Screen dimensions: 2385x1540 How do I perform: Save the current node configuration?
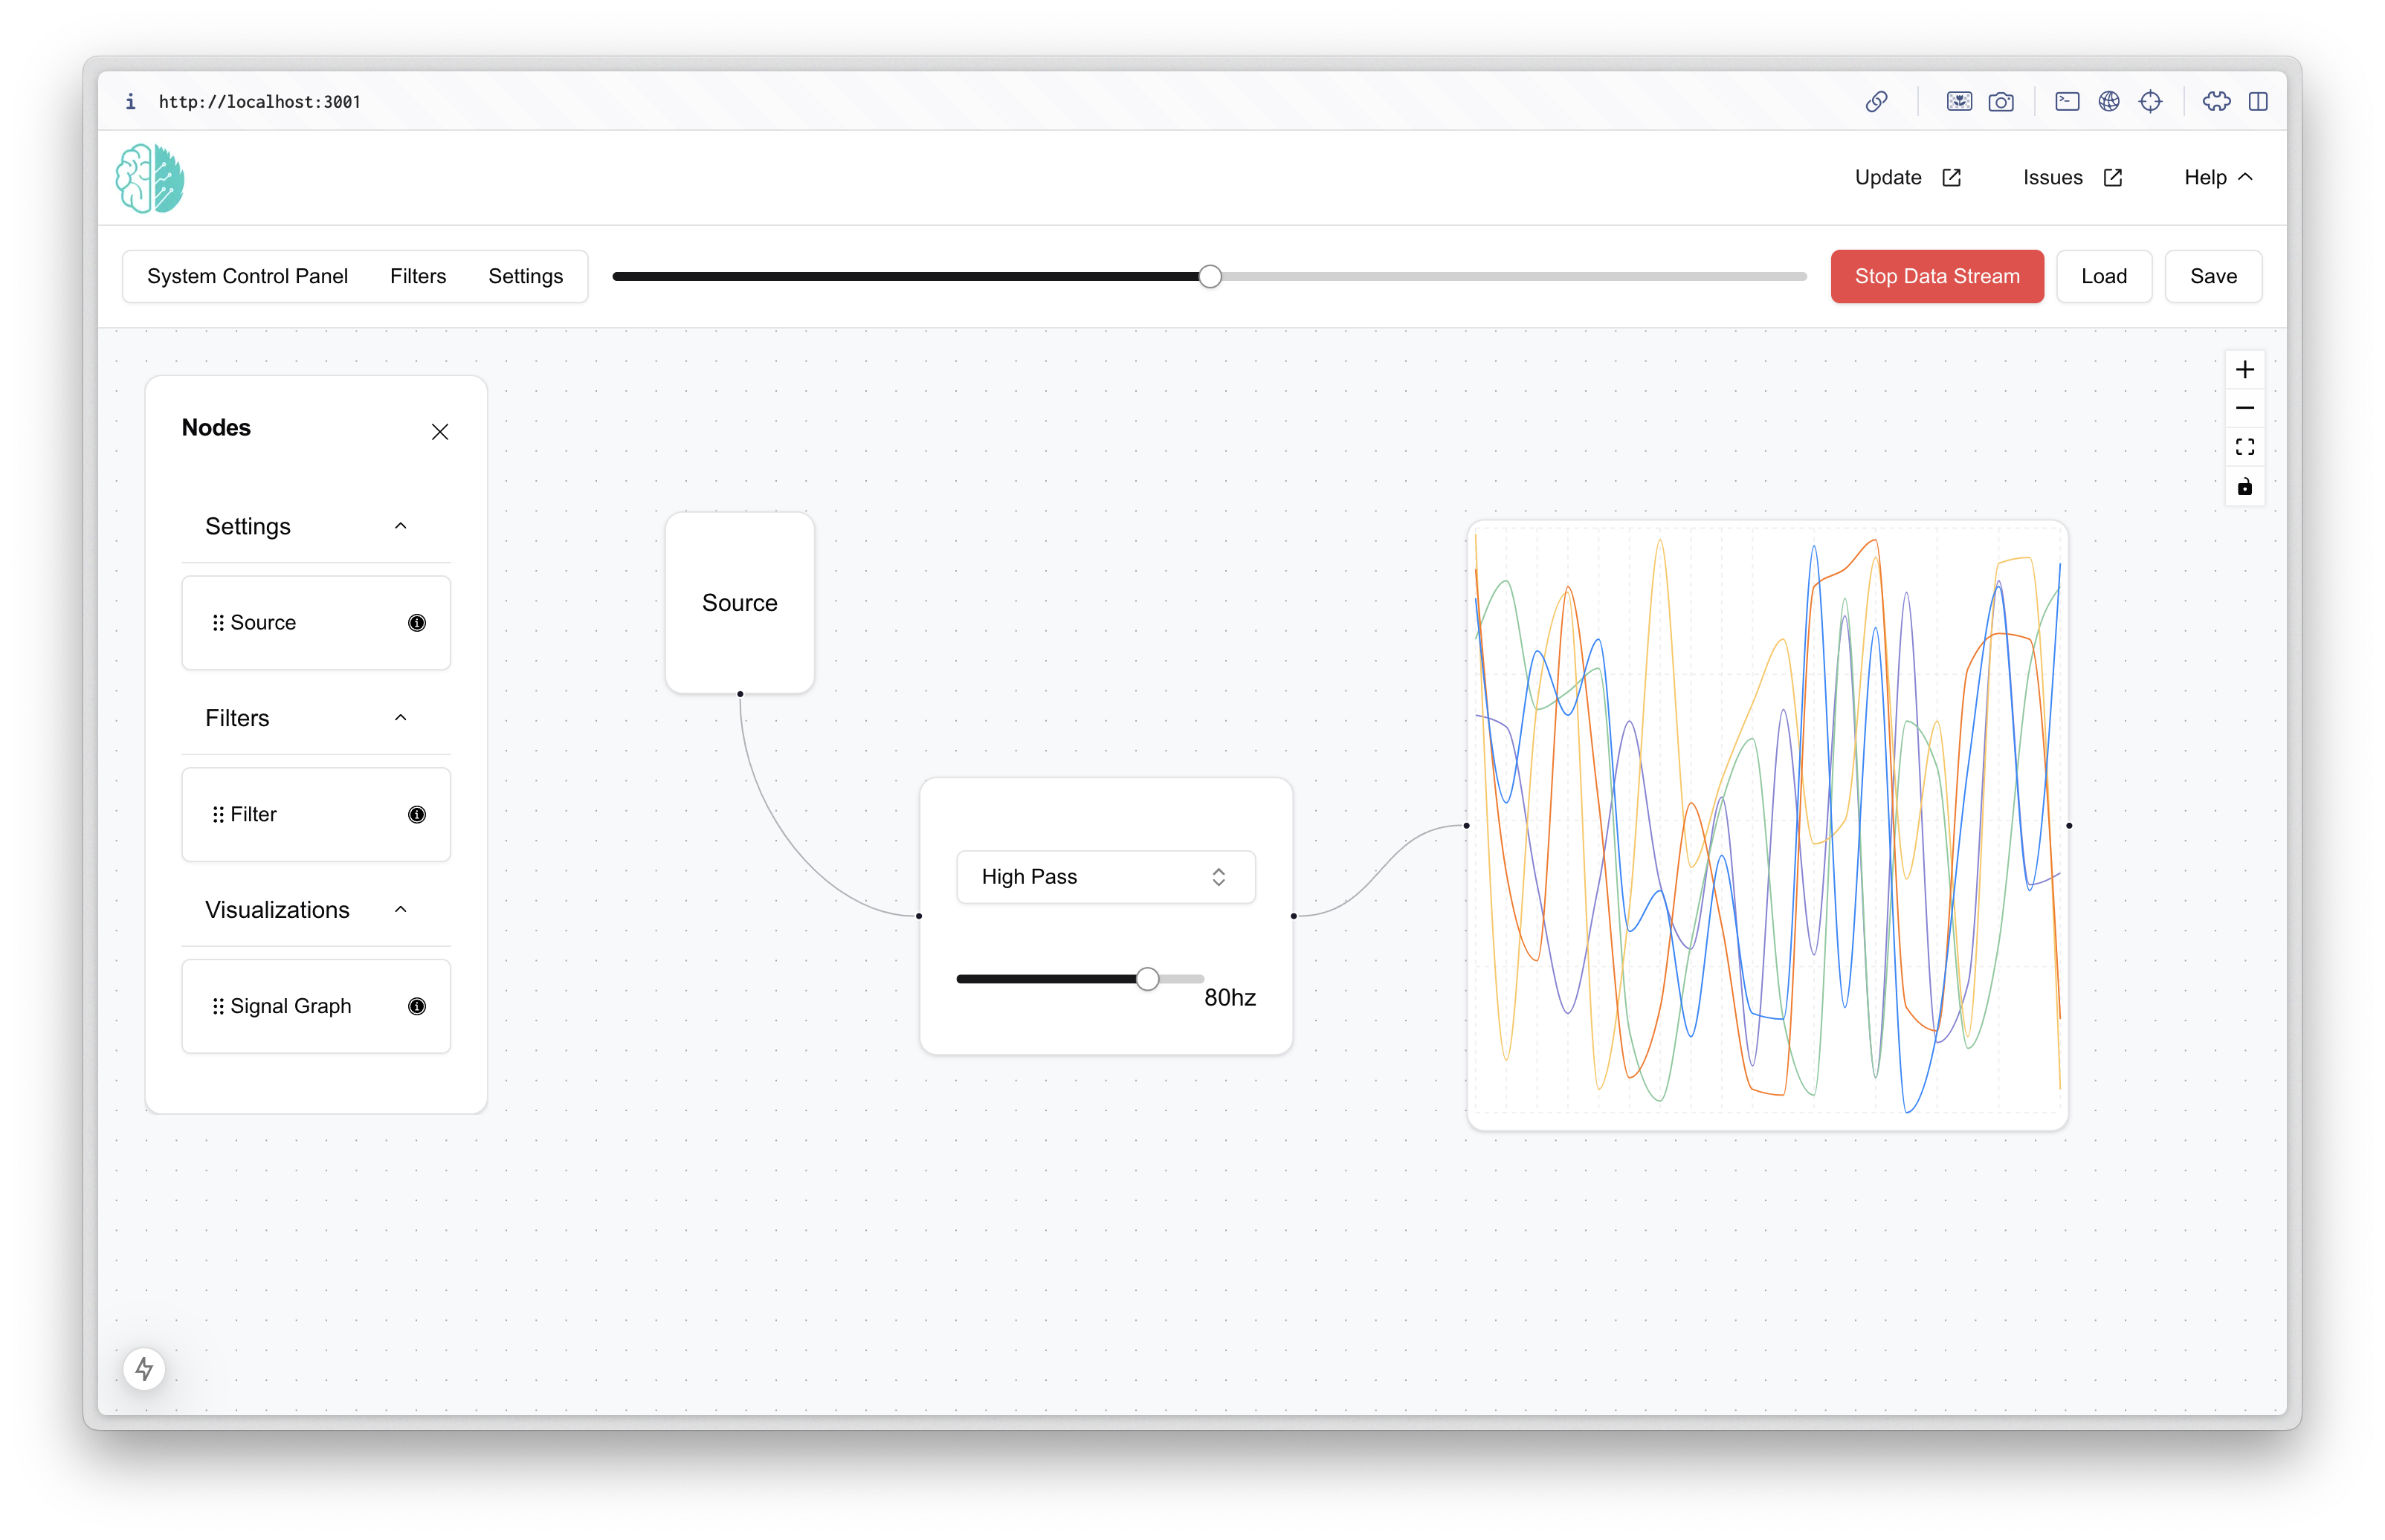point(2213,276)
